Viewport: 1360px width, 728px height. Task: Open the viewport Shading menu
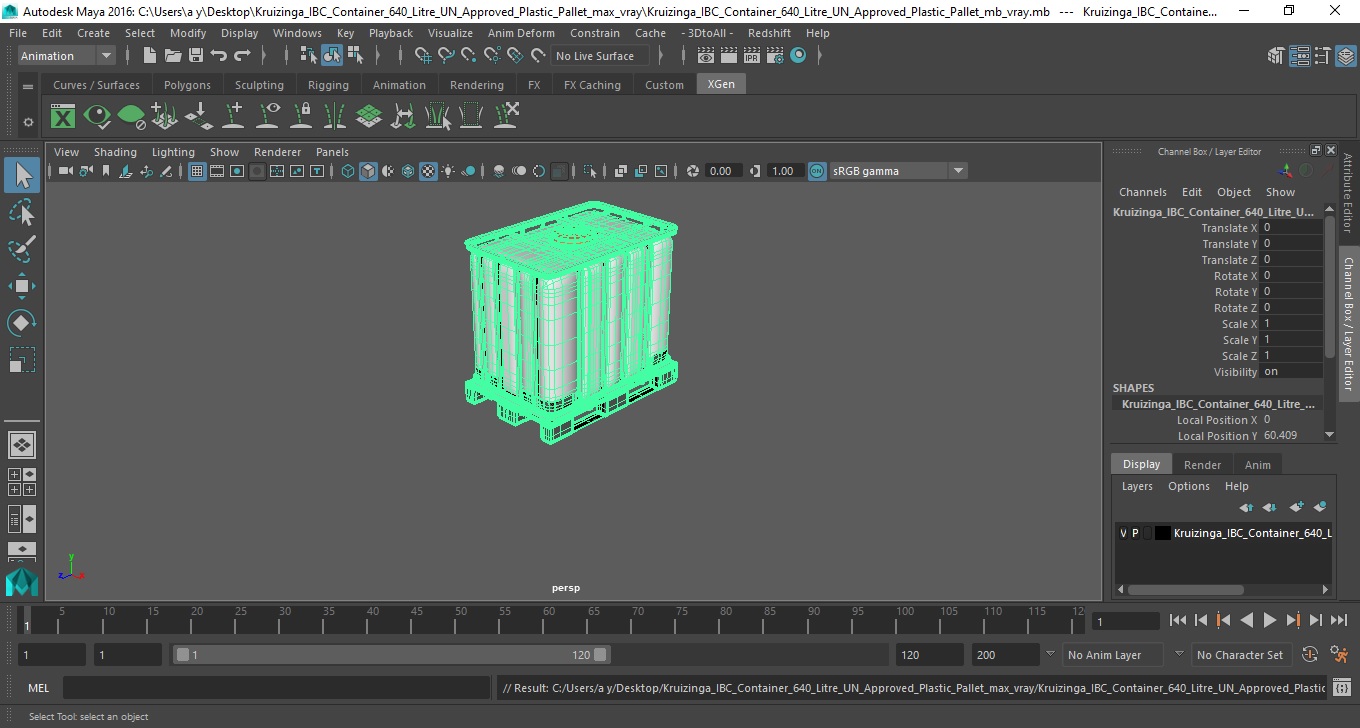coord(115,152)
